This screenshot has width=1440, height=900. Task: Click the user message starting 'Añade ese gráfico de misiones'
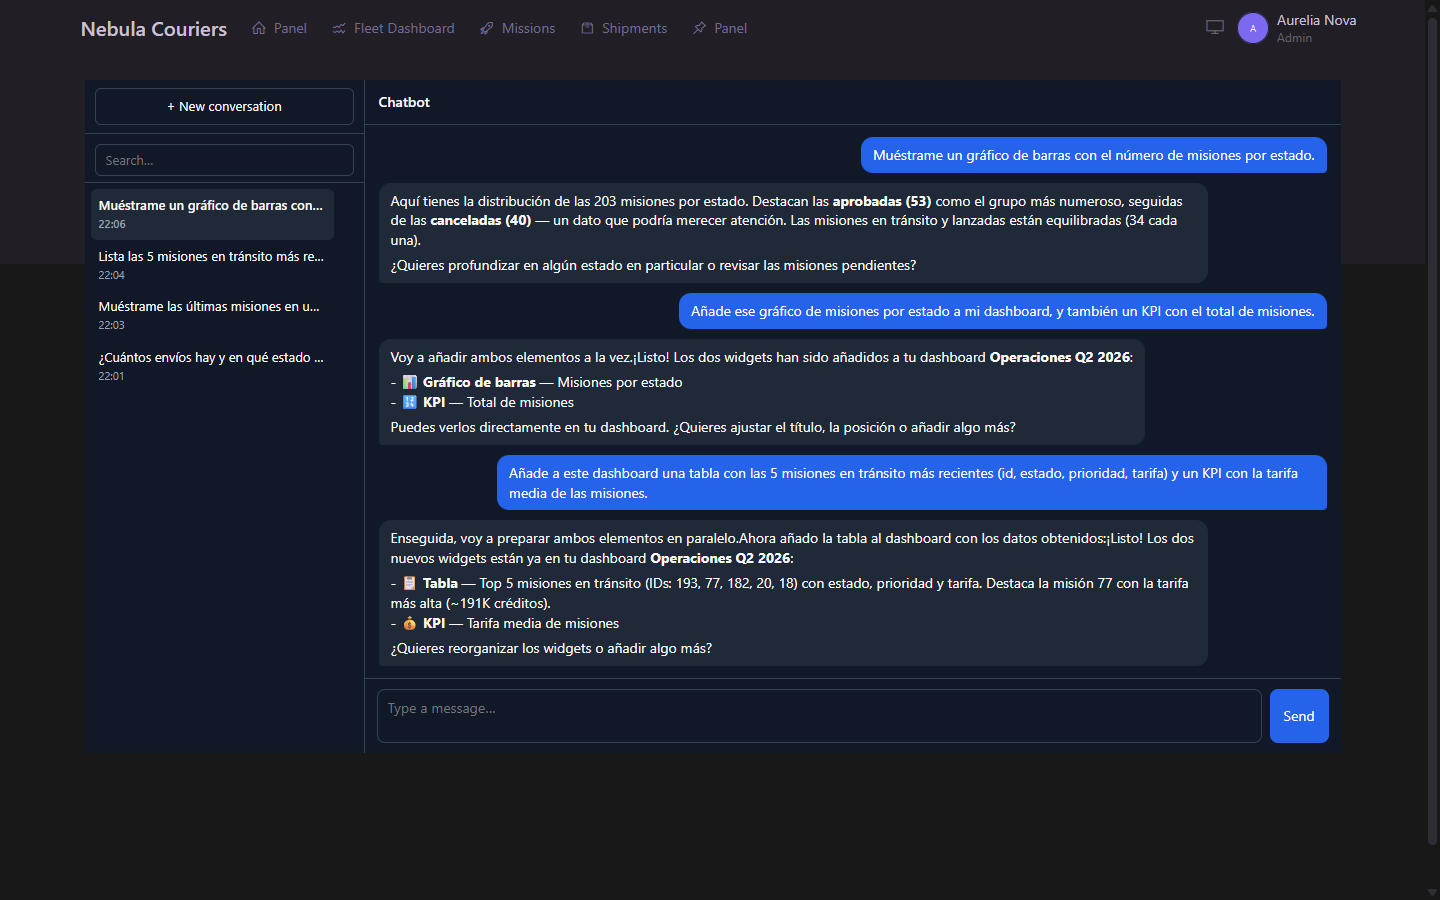[1003, 311]
